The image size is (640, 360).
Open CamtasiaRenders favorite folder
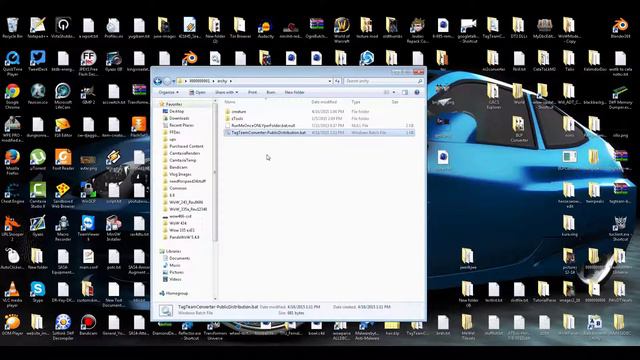[184, 153]
